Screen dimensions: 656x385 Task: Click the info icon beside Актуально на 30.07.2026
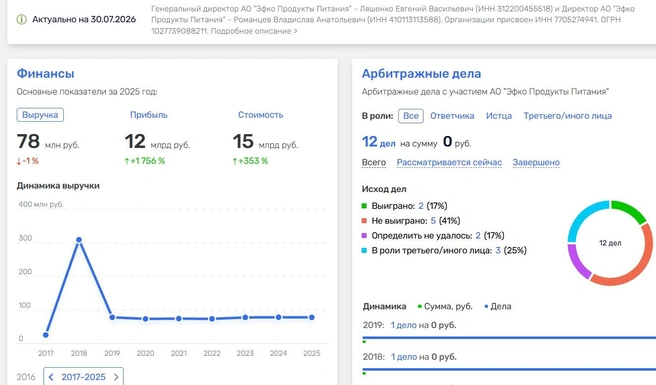pos(21,19)
